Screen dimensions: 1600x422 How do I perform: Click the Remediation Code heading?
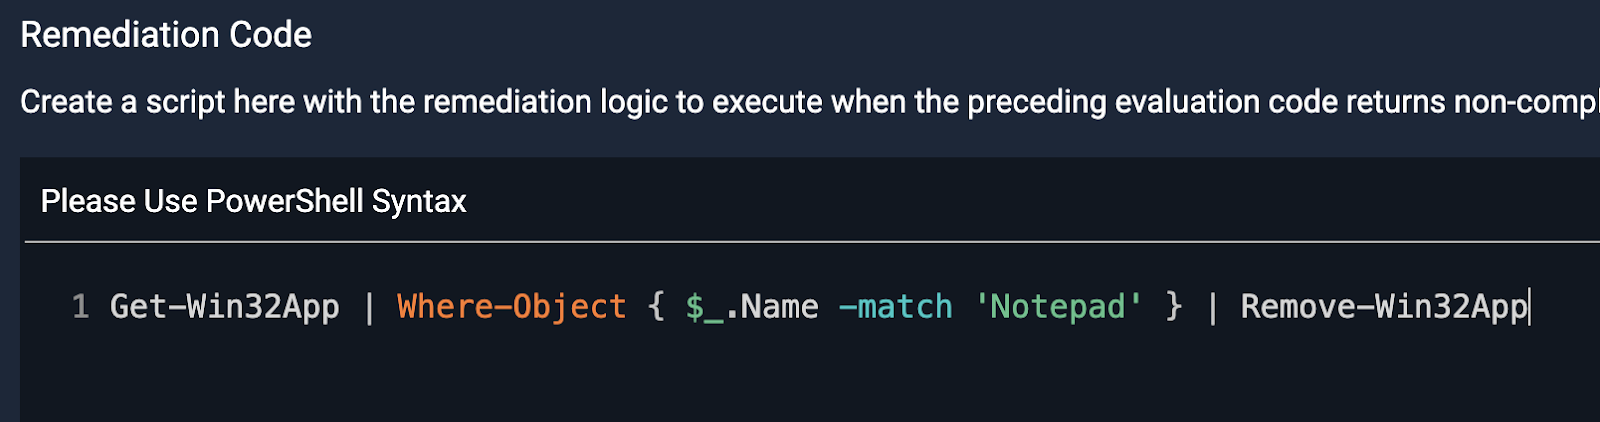tap(166, 35)
